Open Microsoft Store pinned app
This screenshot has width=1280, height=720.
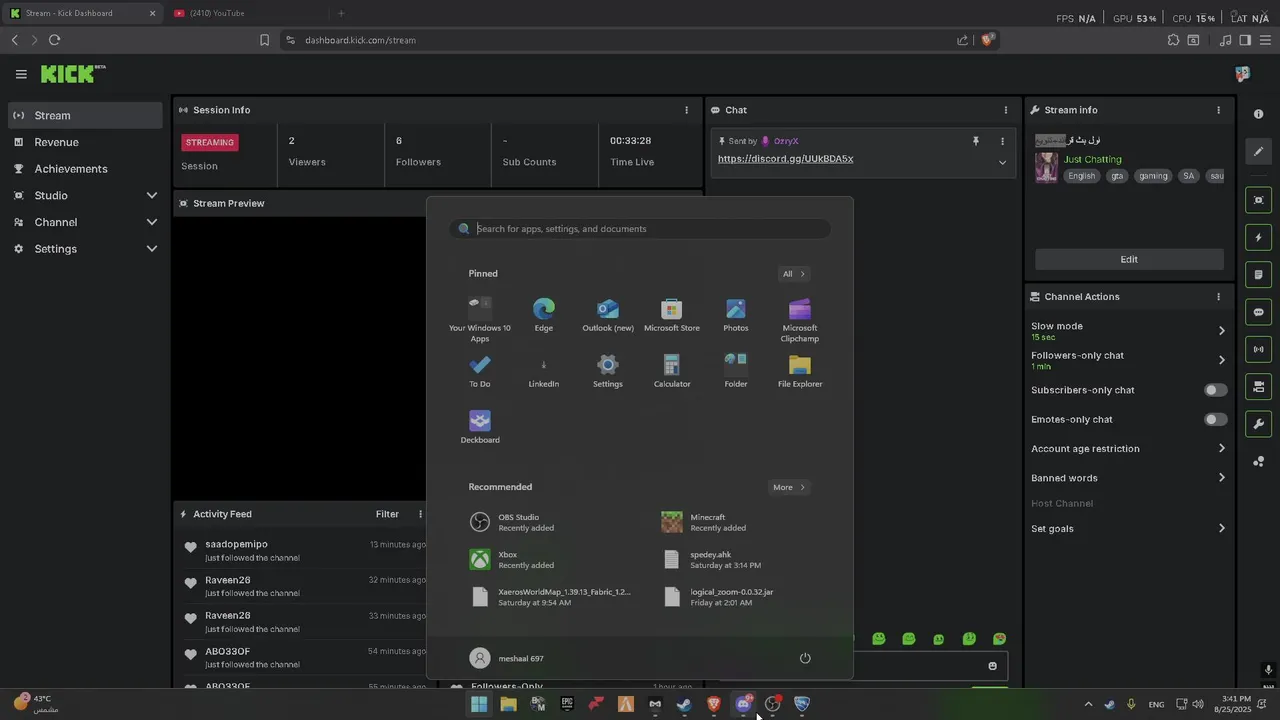tap(672, 315)
